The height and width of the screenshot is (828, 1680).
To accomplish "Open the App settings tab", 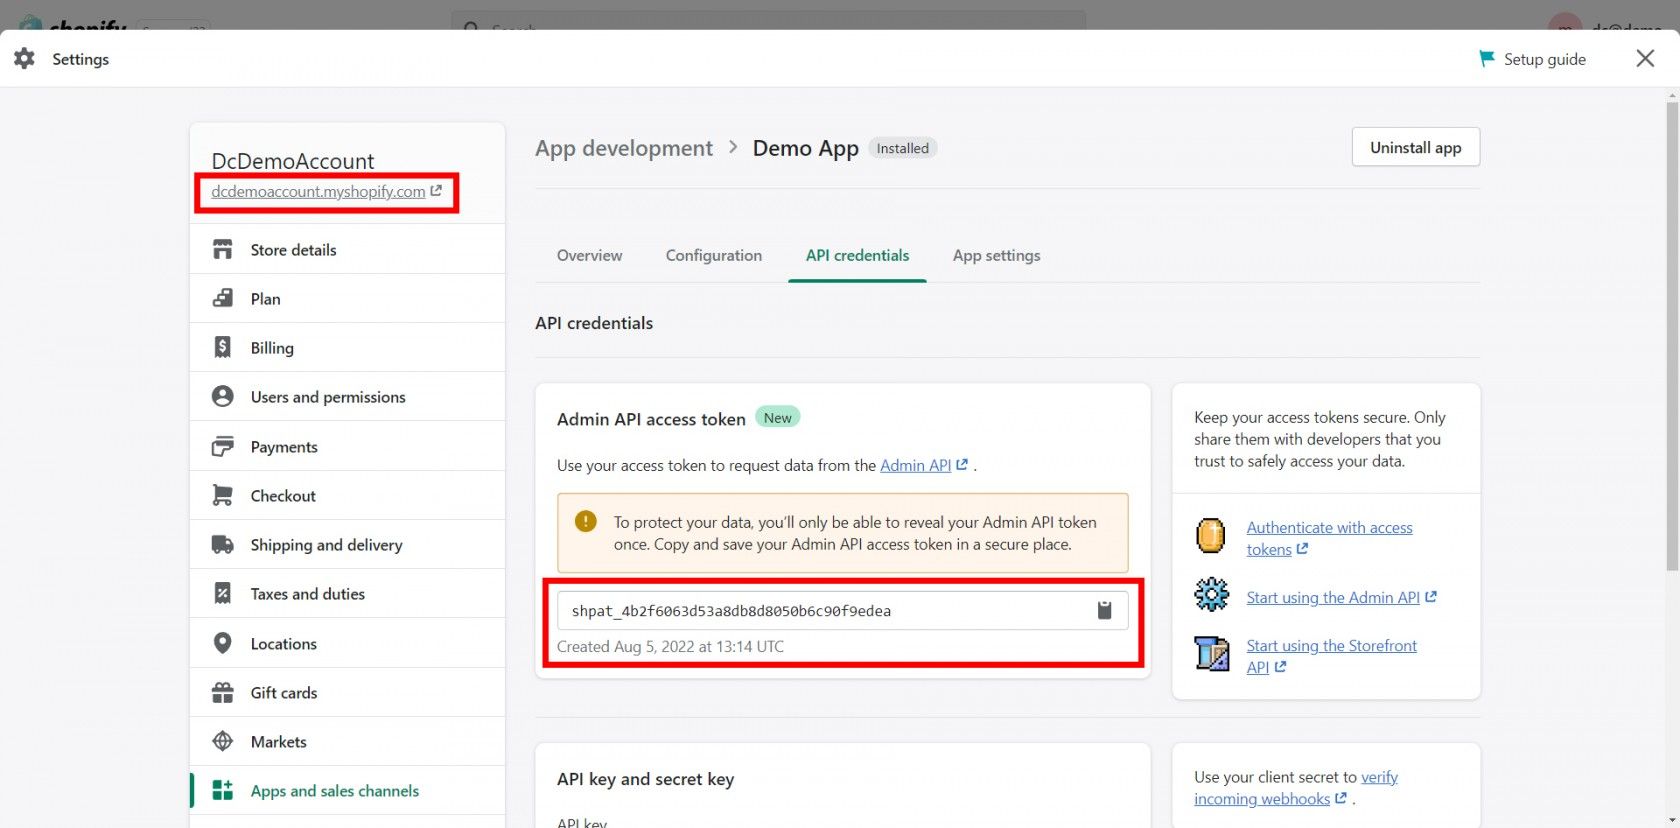I will 996,256.
